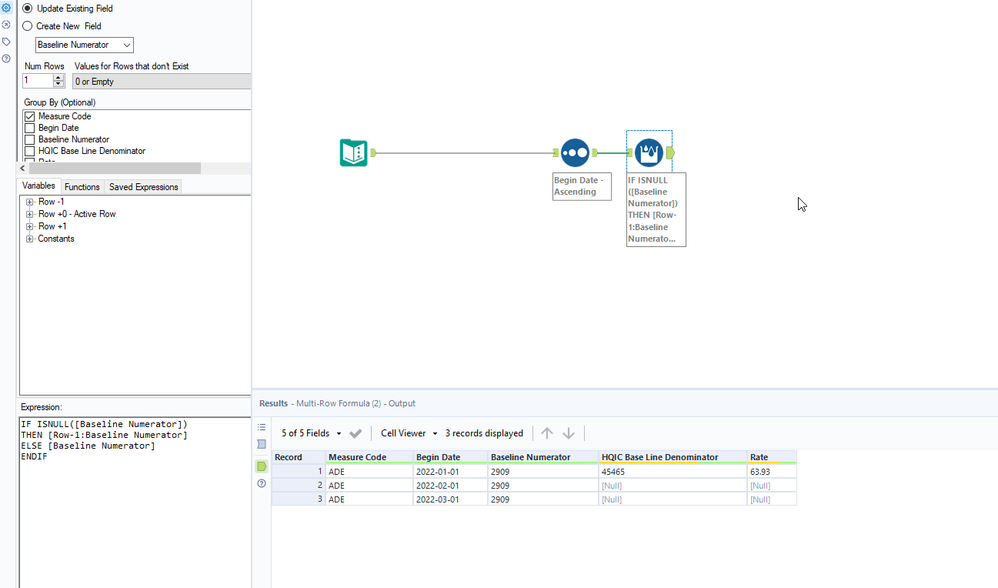Click the Sort tool input anchor

coord(556,153)
